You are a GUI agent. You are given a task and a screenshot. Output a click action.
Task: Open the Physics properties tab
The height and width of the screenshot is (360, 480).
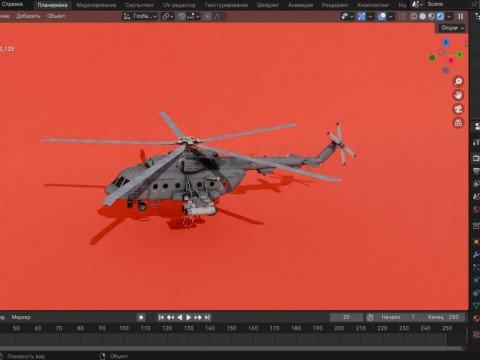pos(476,280)
